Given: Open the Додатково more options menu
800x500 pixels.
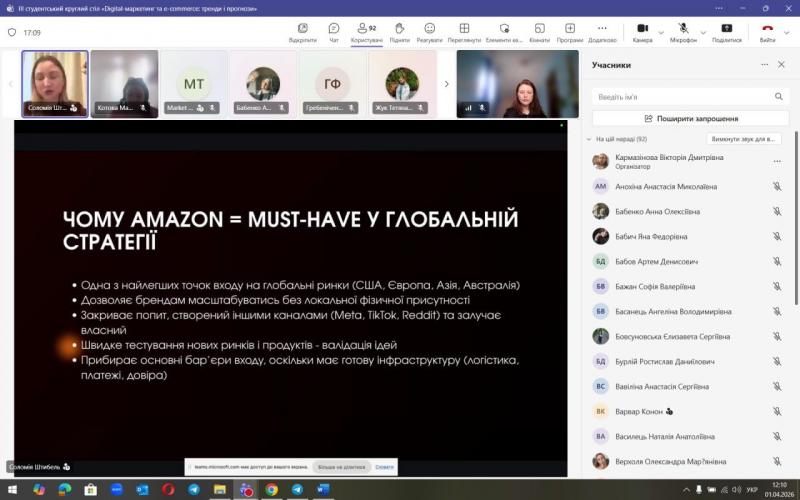Looking at the screenshot, I should tap(602, 32).
